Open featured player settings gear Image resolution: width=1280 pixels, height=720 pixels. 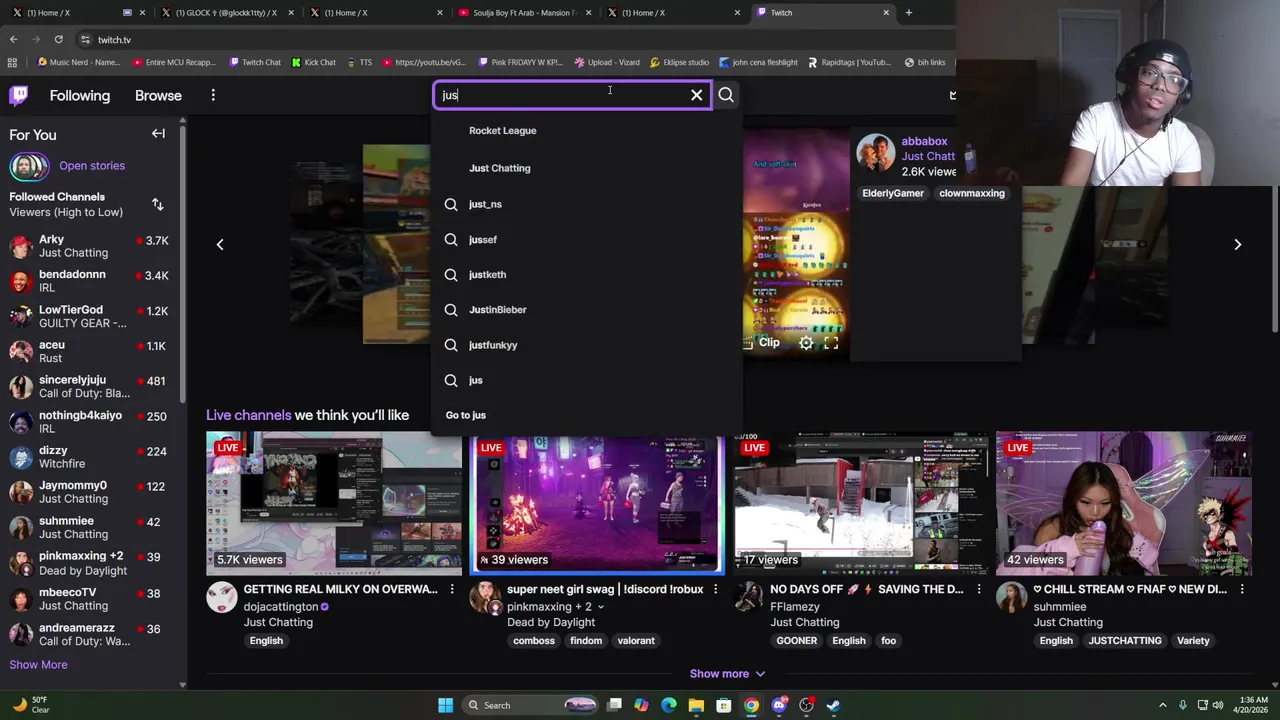tap(806, 343)
